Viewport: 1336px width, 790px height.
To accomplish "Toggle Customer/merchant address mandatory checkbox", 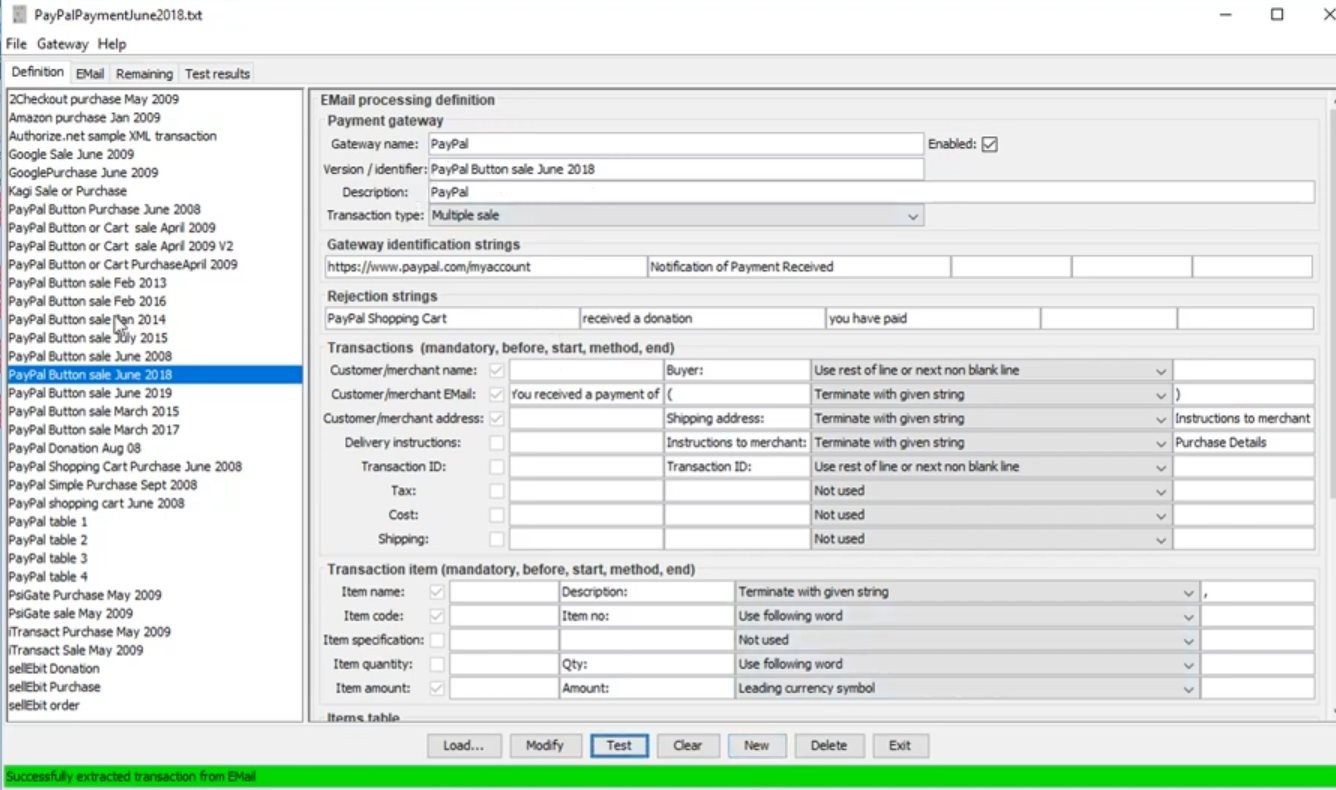I will coord(497,418).
